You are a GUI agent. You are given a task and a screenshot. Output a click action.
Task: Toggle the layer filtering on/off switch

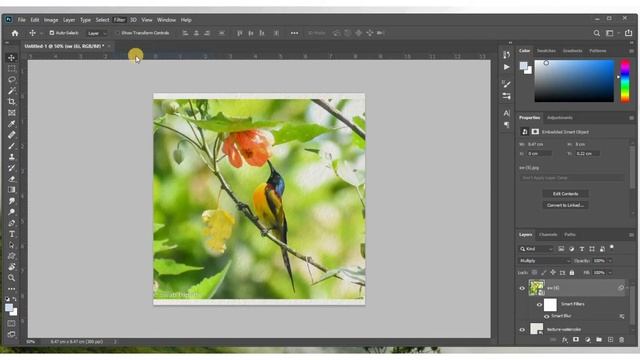pos(611,247)
